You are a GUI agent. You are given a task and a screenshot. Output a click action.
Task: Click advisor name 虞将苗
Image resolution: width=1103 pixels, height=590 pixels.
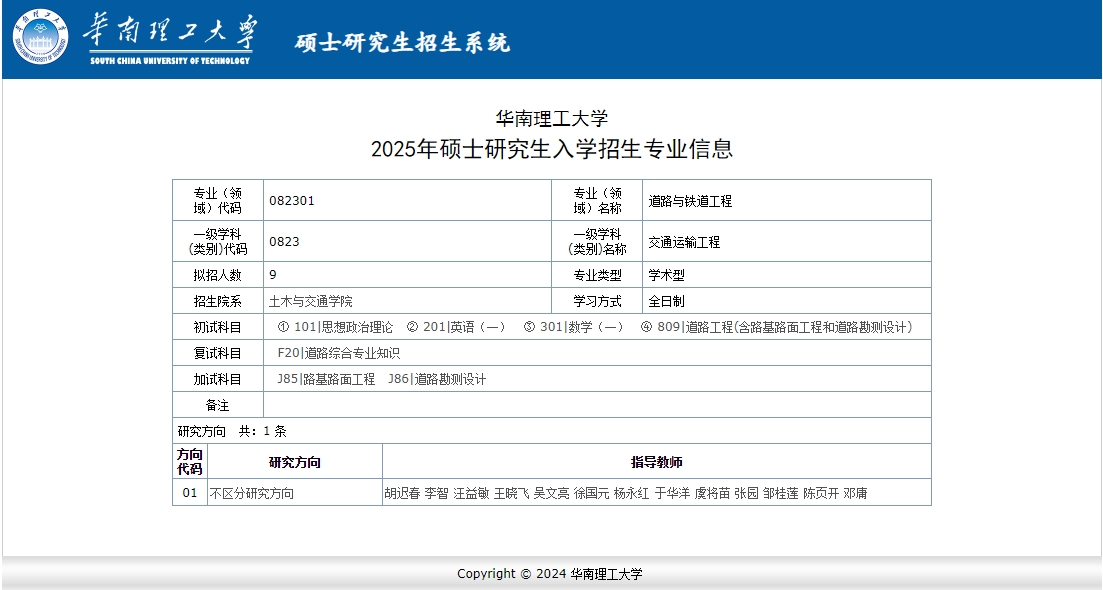click(x=713, y=493)
